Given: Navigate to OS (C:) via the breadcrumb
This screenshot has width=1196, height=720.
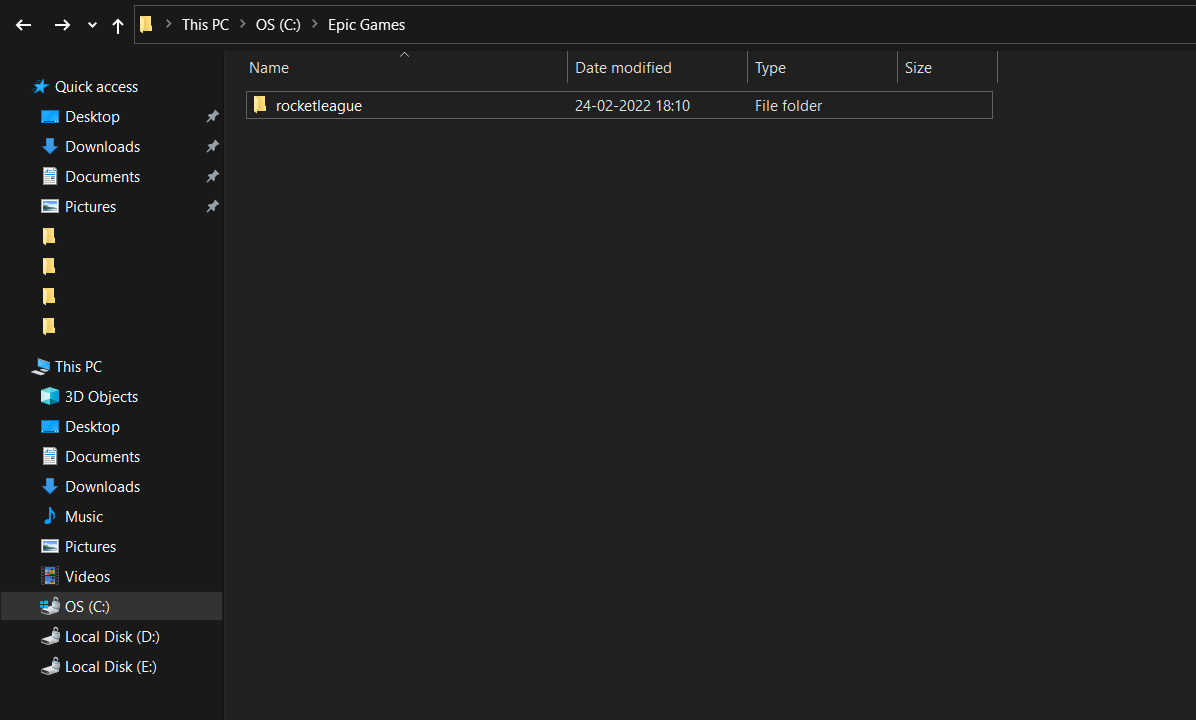Looking at the screenshot, I should point(278,24).
